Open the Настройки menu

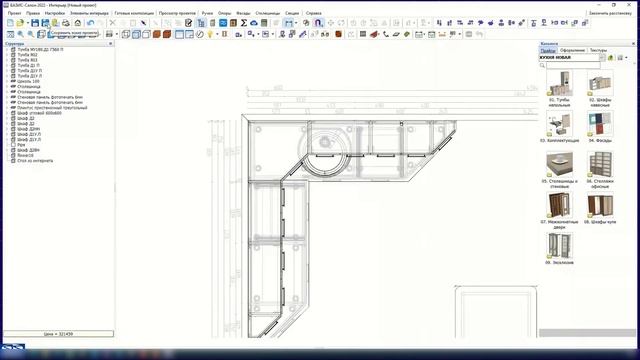[x=55, y=13]
